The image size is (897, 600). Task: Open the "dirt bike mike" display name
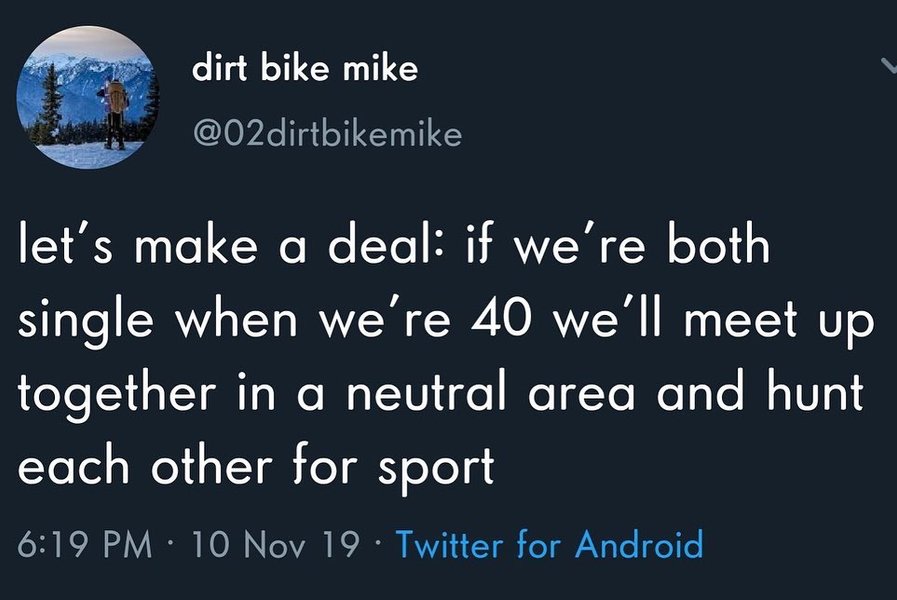click(x=304, y=69)
